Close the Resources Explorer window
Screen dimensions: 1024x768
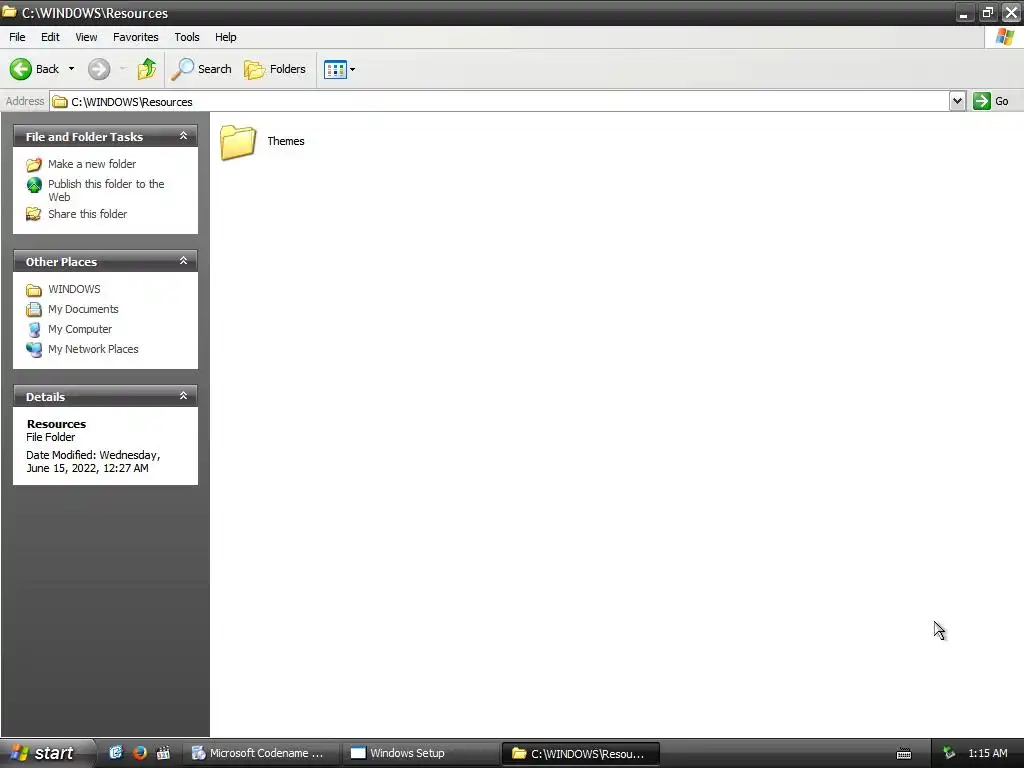[1011, 12]
